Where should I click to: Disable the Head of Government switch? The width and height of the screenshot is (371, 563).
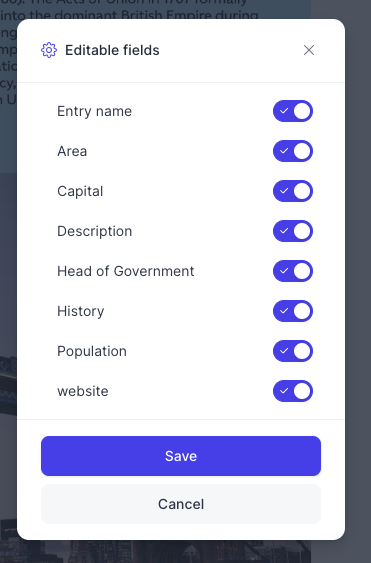point(293,271)
